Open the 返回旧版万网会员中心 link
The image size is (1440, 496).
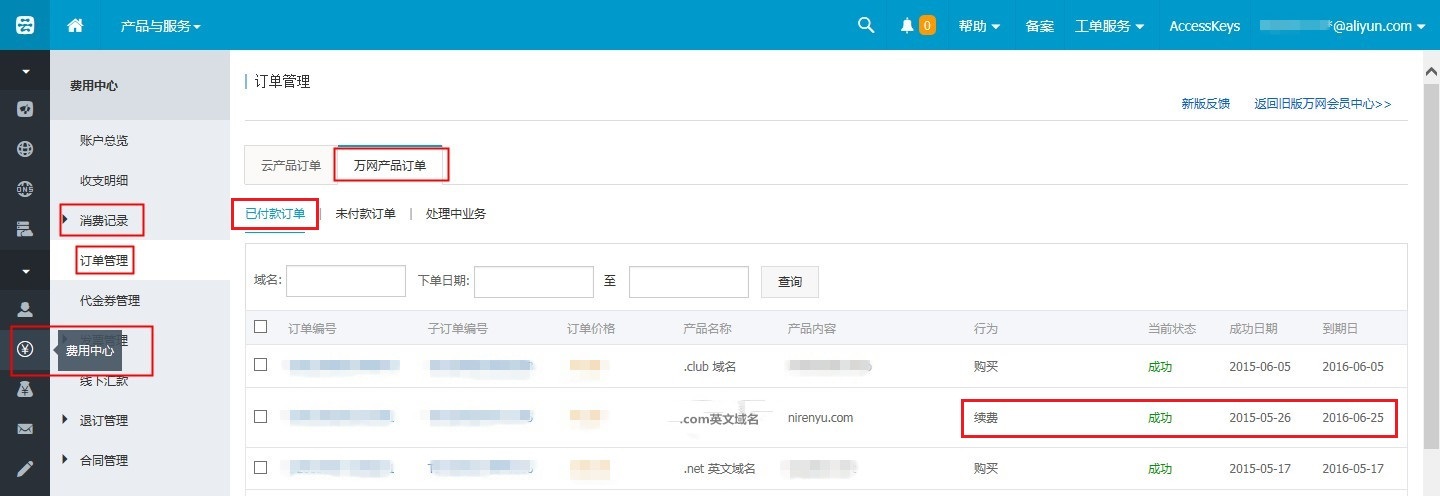pyautogui.click(x=1323, y=103)
